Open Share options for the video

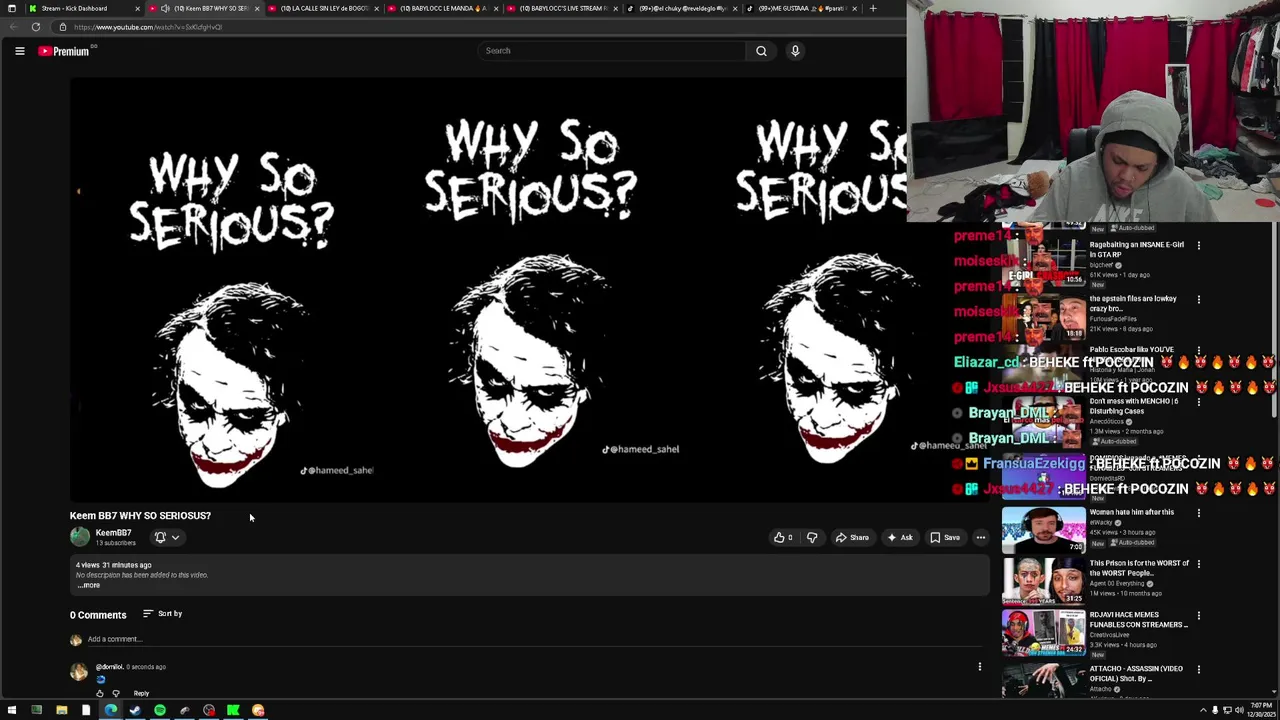click(x=852, y=538)
